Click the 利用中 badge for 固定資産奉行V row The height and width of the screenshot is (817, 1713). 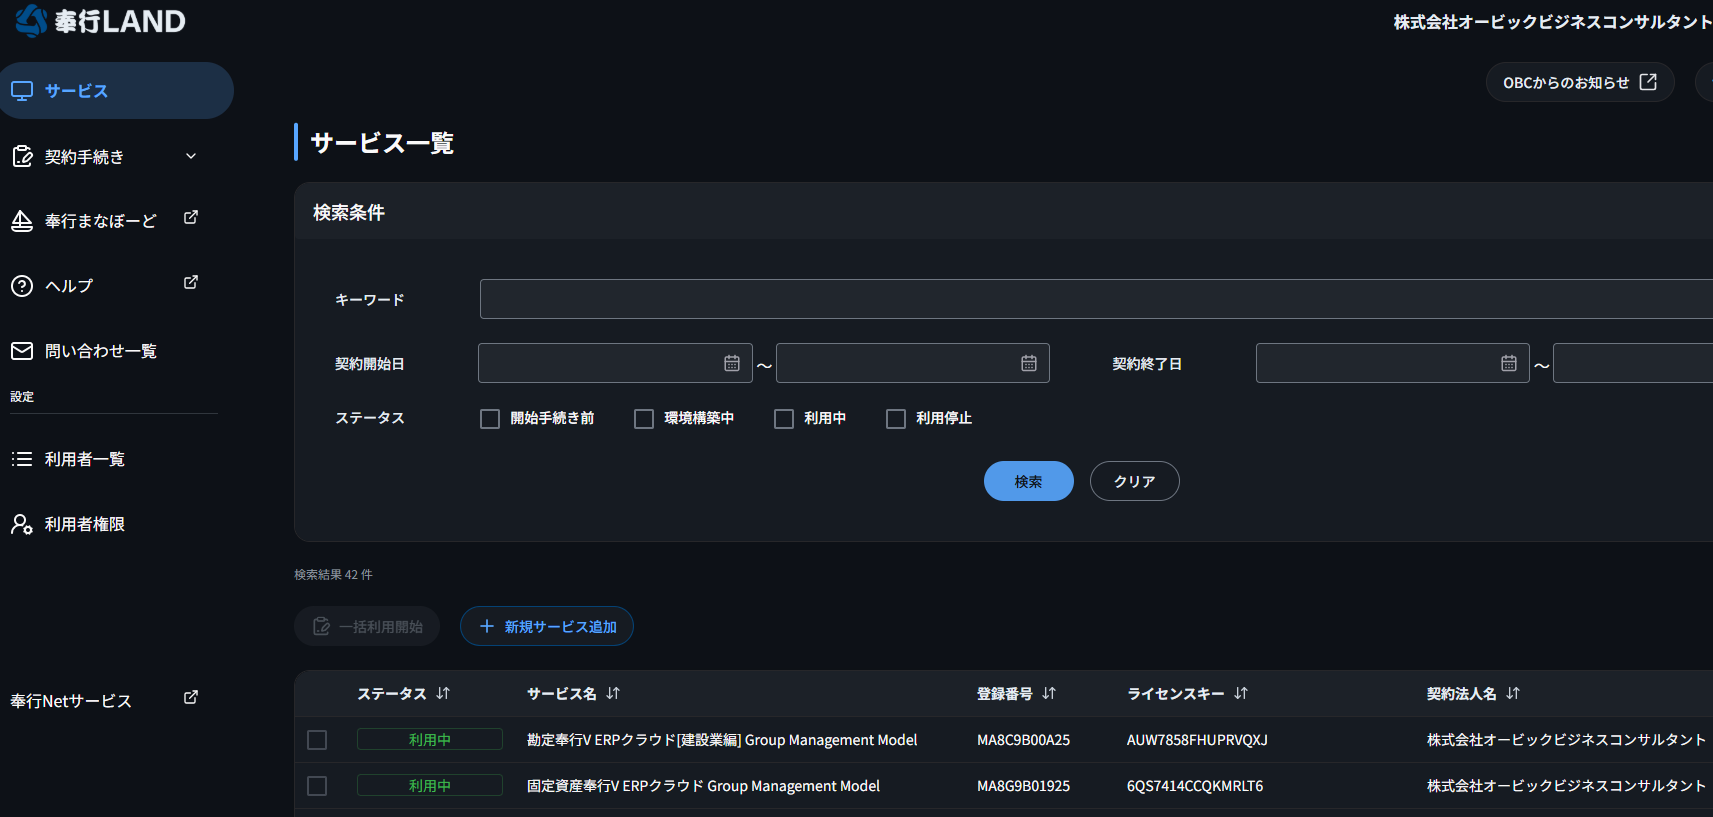tap(430, 786)
